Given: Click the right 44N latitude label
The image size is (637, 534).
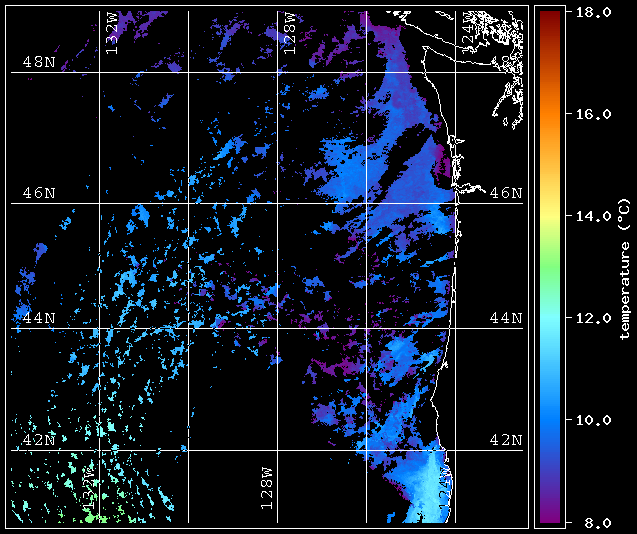Looking at the screenshot, I should pos(505,318).
